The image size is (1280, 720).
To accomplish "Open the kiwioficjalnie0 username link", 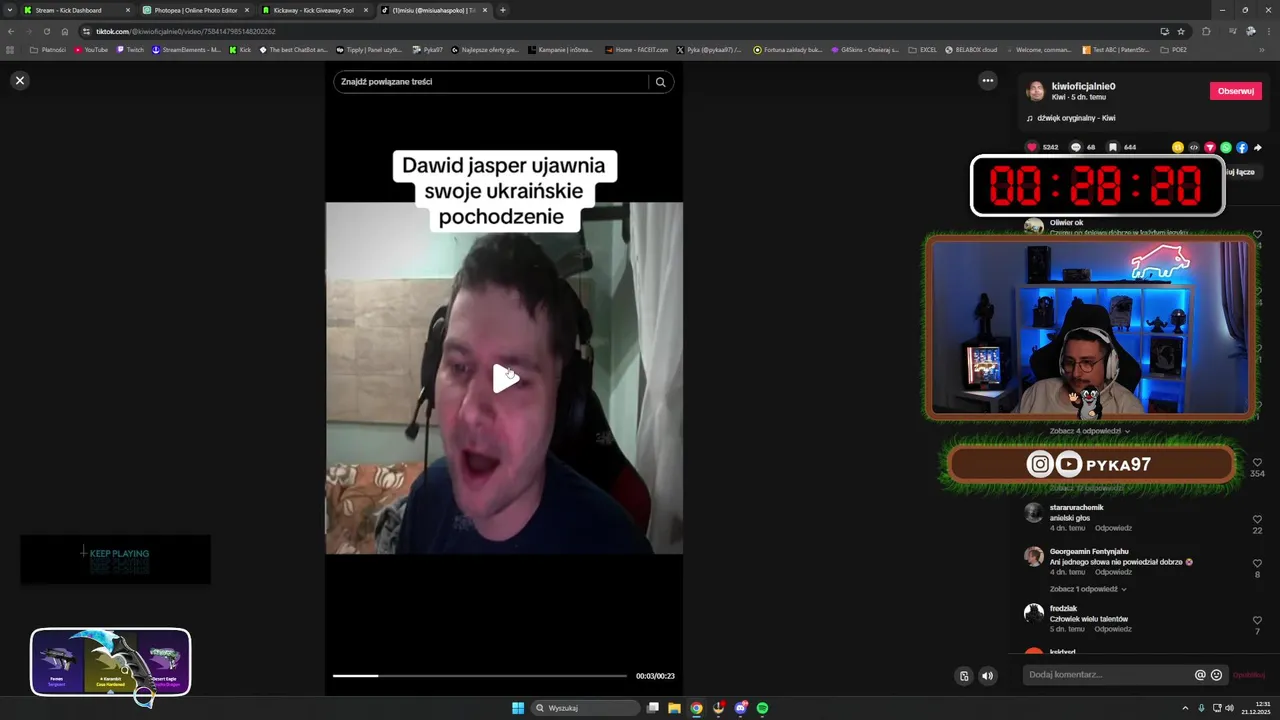I will [1083, 86].
